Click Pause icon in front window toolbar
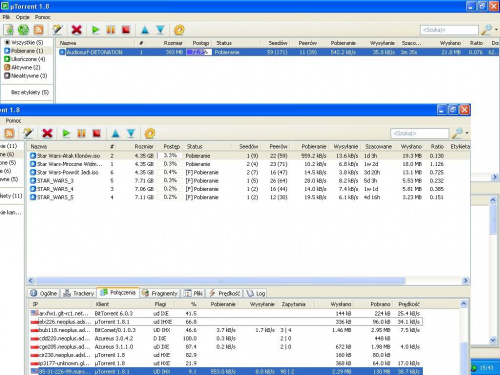Image resolution: width=500 pixels, height=375 pixels. coord(81,133)
